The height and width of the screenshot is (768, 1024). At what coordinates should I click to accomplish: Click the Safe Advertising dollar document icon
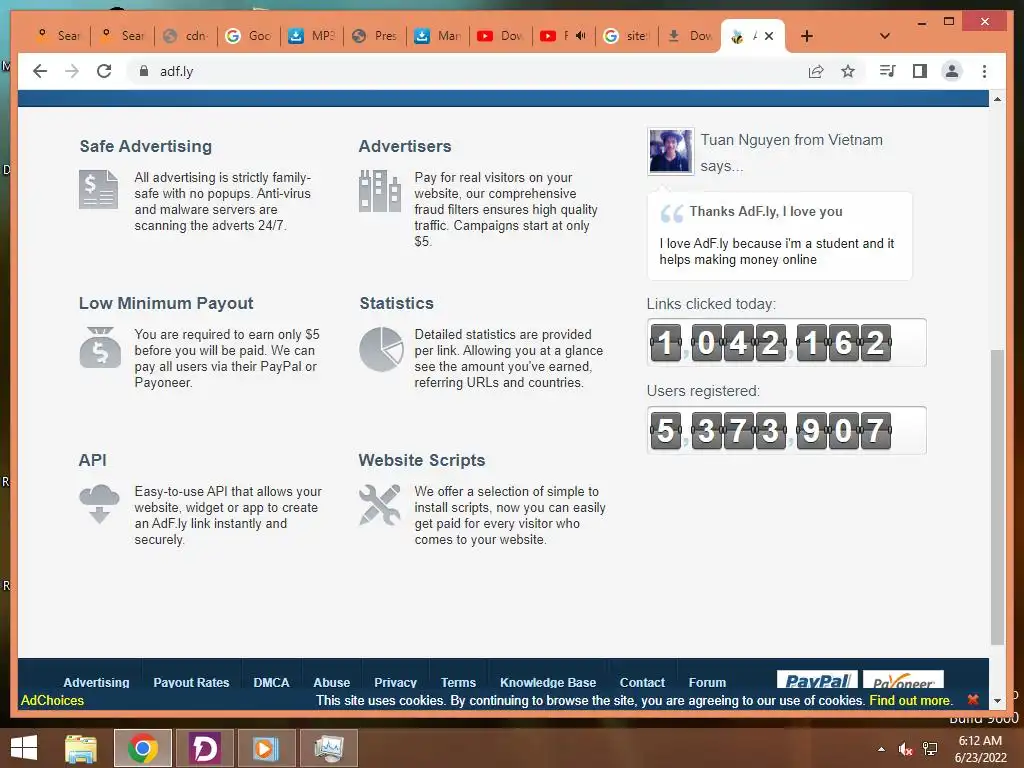pyautogui.click(x=99, y=189)
